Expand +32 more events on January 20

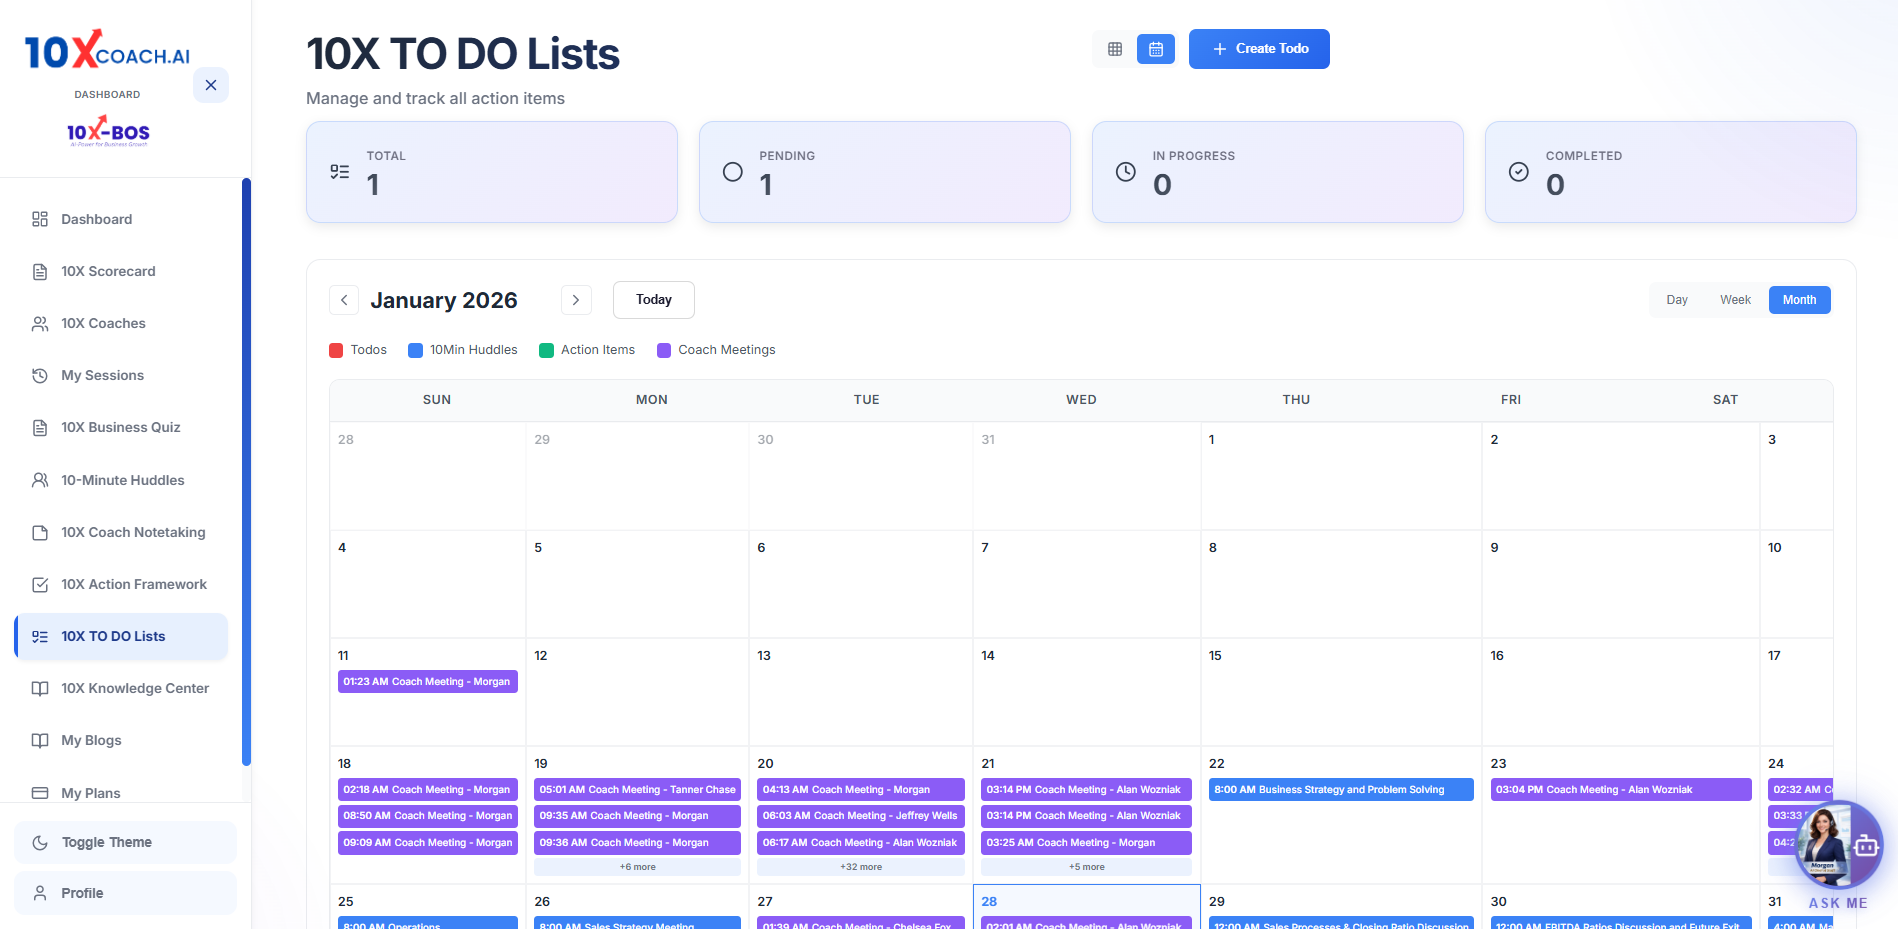coord(861,867)
